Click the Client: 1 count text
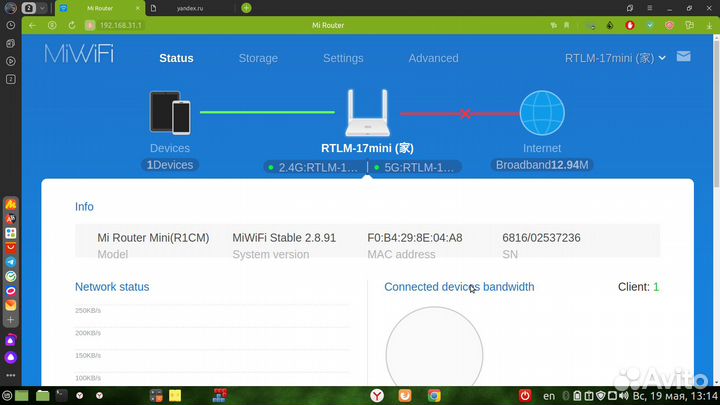The image size is (720, 405). tap(638, 287)
